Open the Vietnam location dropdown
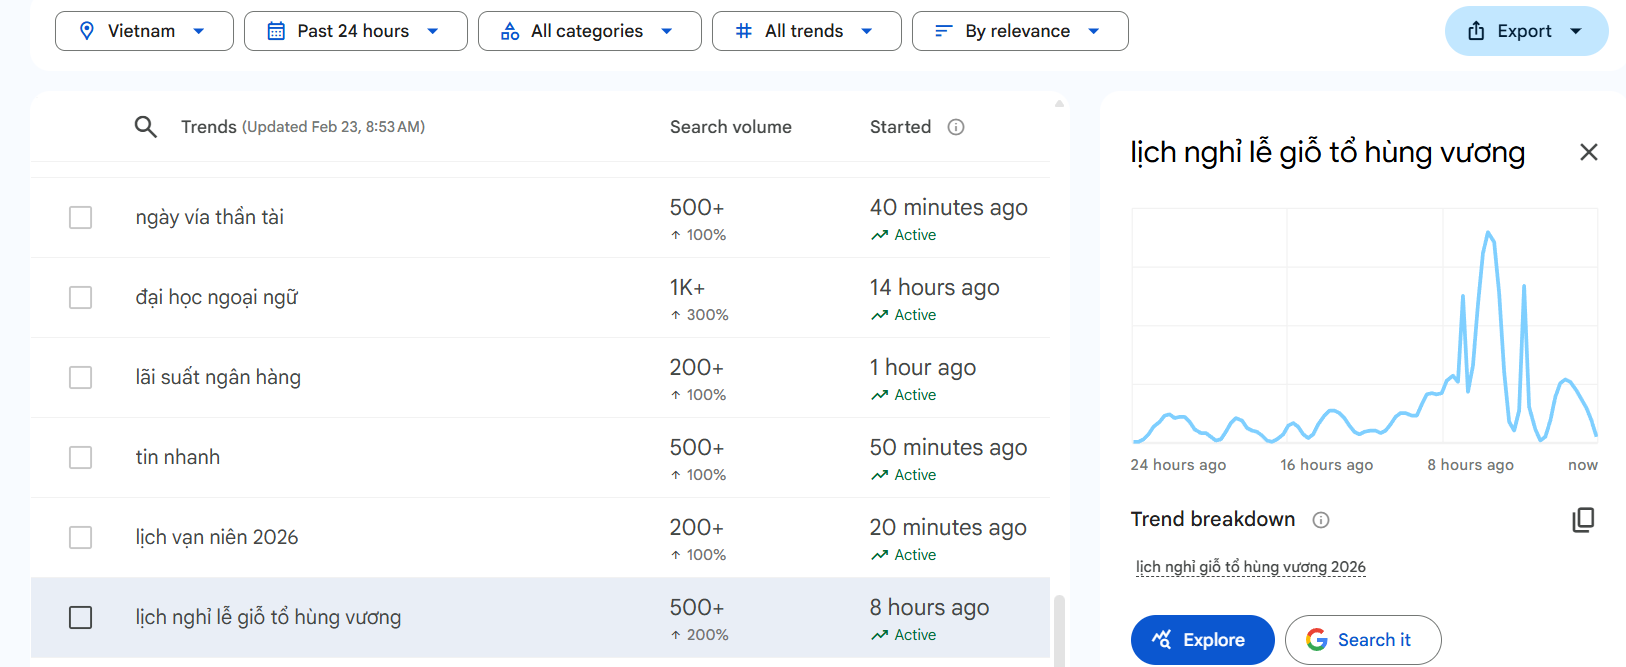 click(x=144, y=31)
